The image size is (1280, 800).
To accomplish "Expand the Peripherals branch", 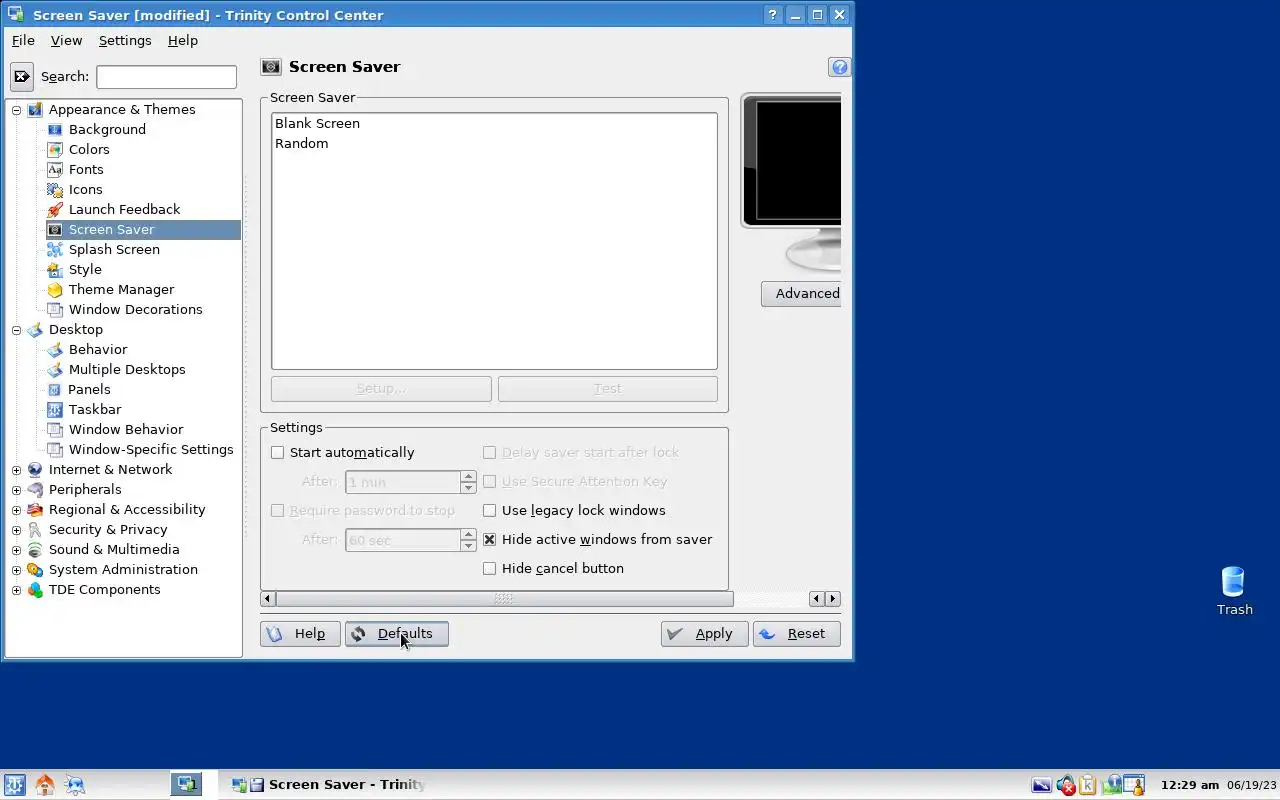I will [x=16, y=490].
